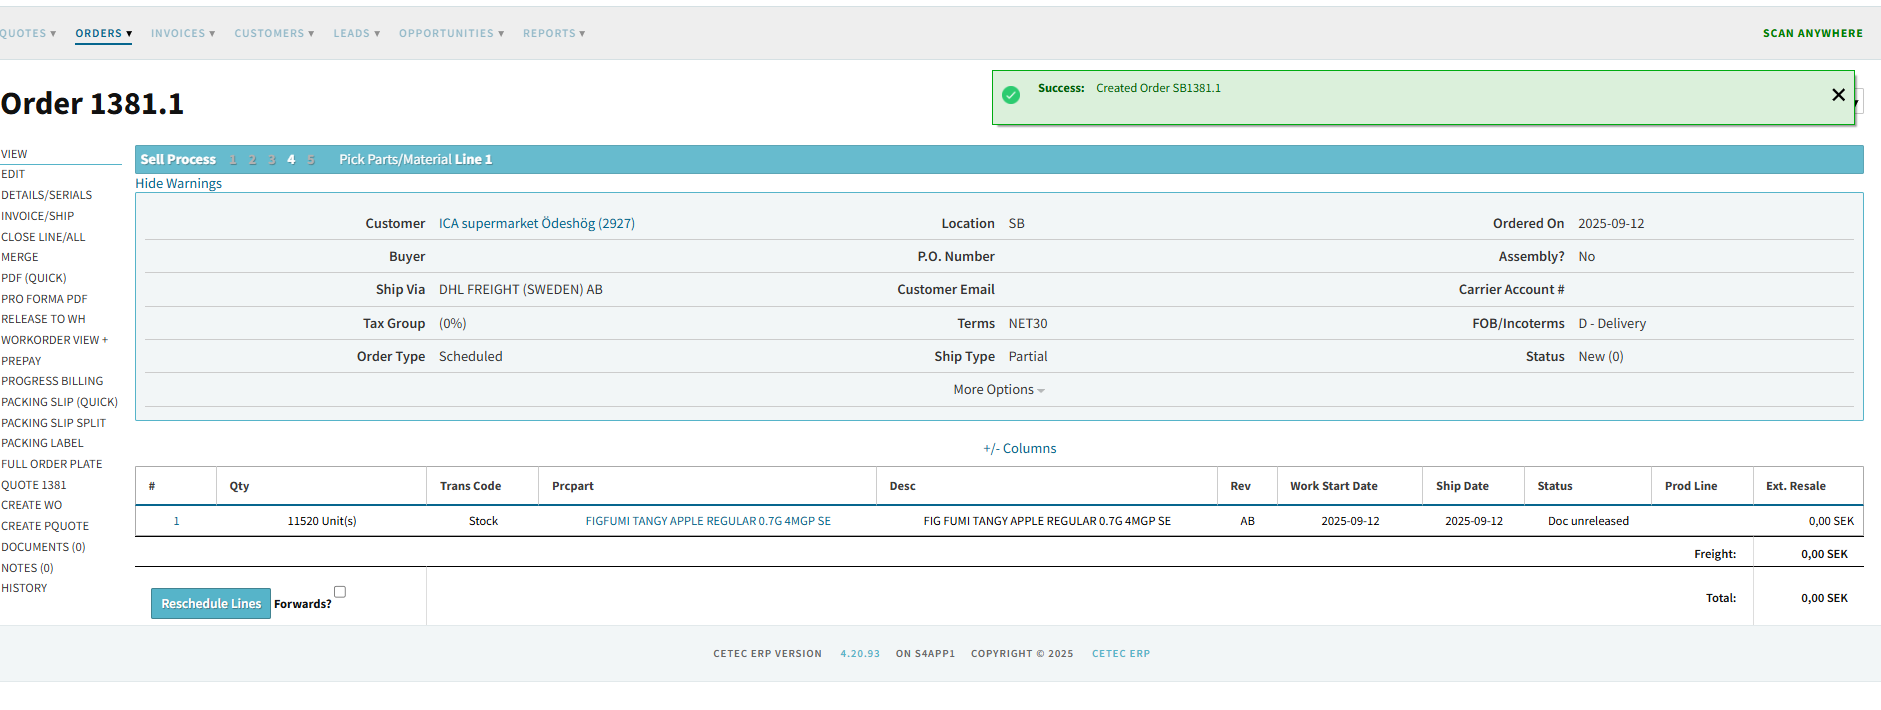The width and height of the screenshot is (1881, 710).
Task: Enable the Forwards? checkbox
Action: [x=340, y=592]
